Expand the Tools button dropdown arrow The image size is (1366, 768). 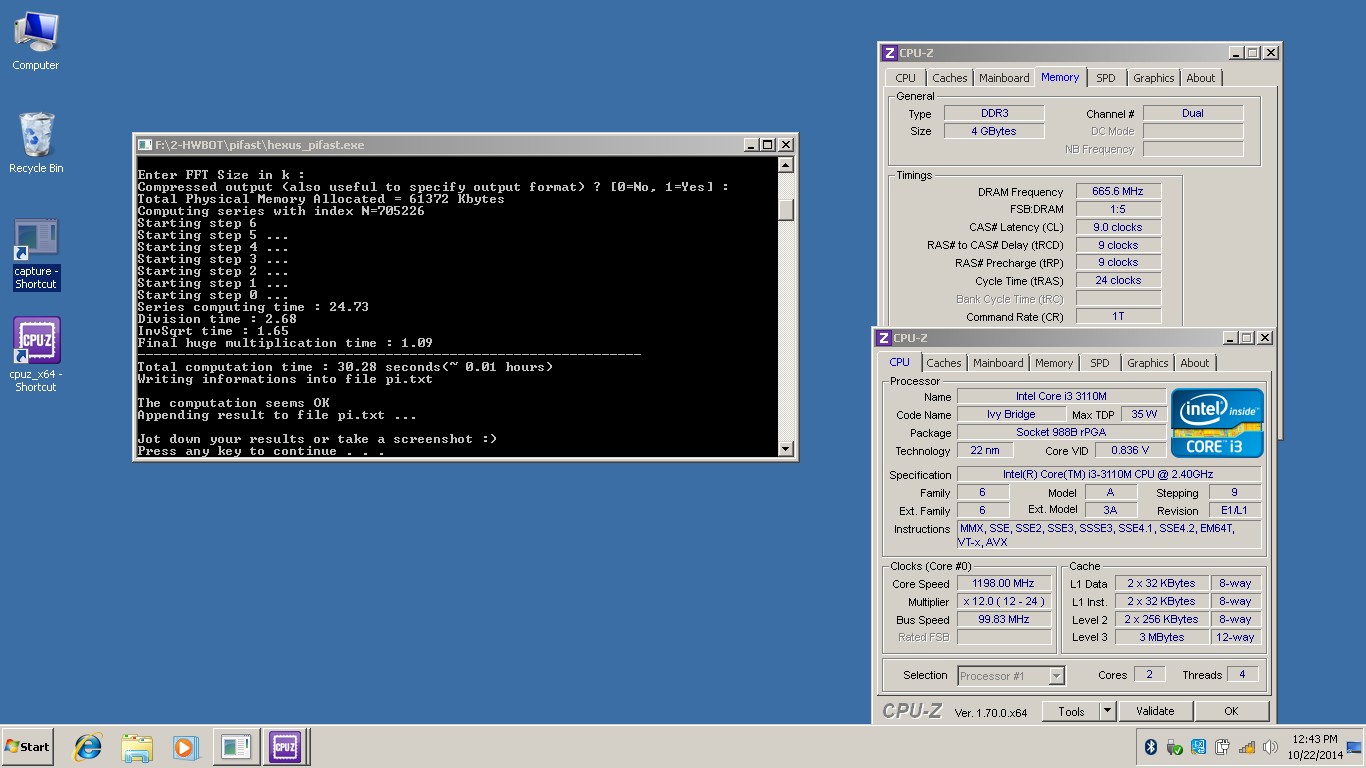click(1107, 711)
